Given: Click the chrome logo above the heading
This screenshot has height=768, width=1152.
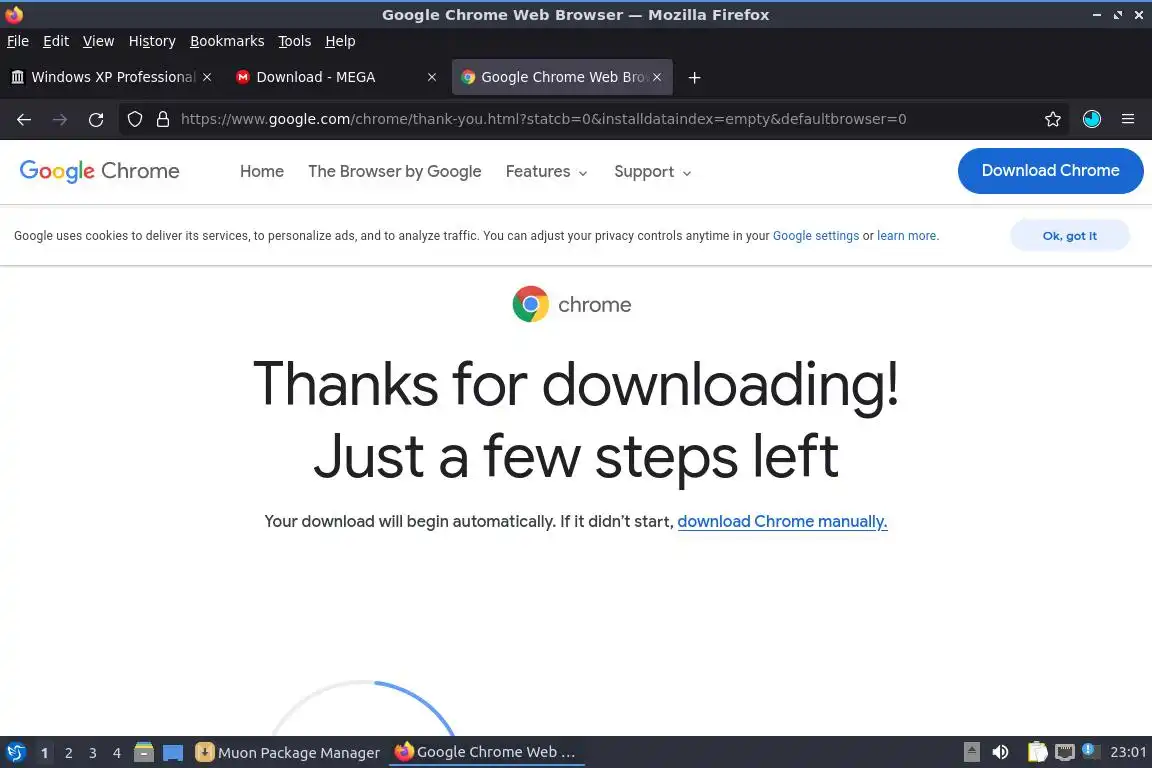Looking at the screenshot, I should coord(572,304).
